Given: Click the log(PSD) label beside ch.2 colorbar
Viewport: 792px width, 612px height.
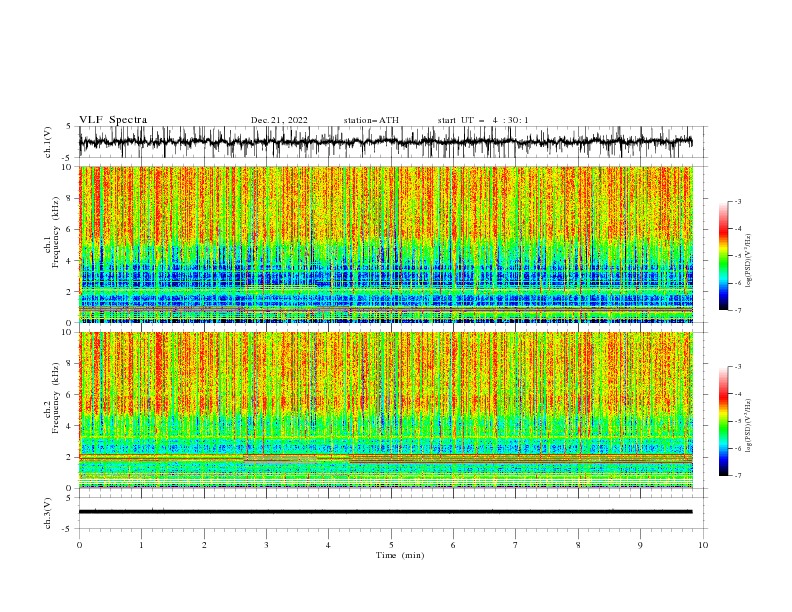Looking at the screenshot, I should (x=748, y=425).
